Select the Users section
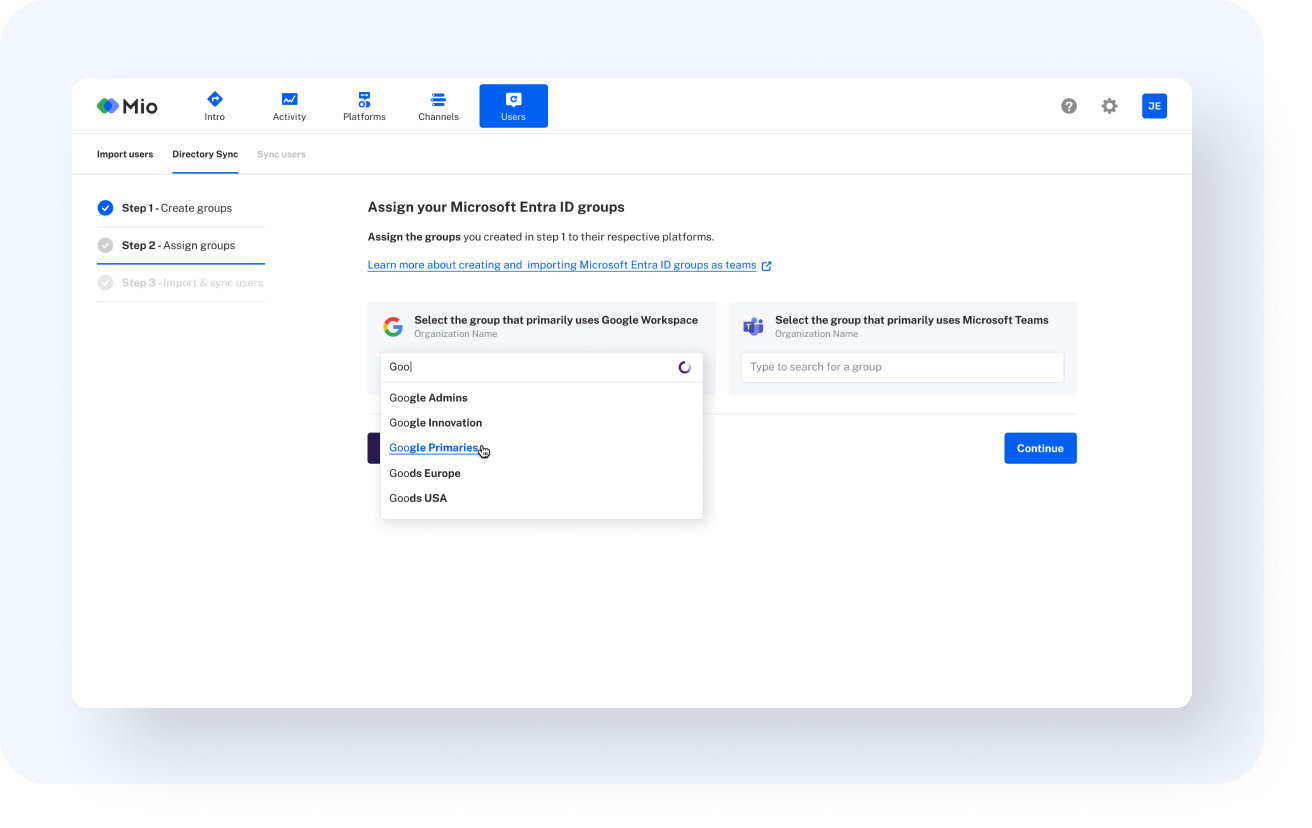Screen dimensions: 1312x828 click(513, 106)
